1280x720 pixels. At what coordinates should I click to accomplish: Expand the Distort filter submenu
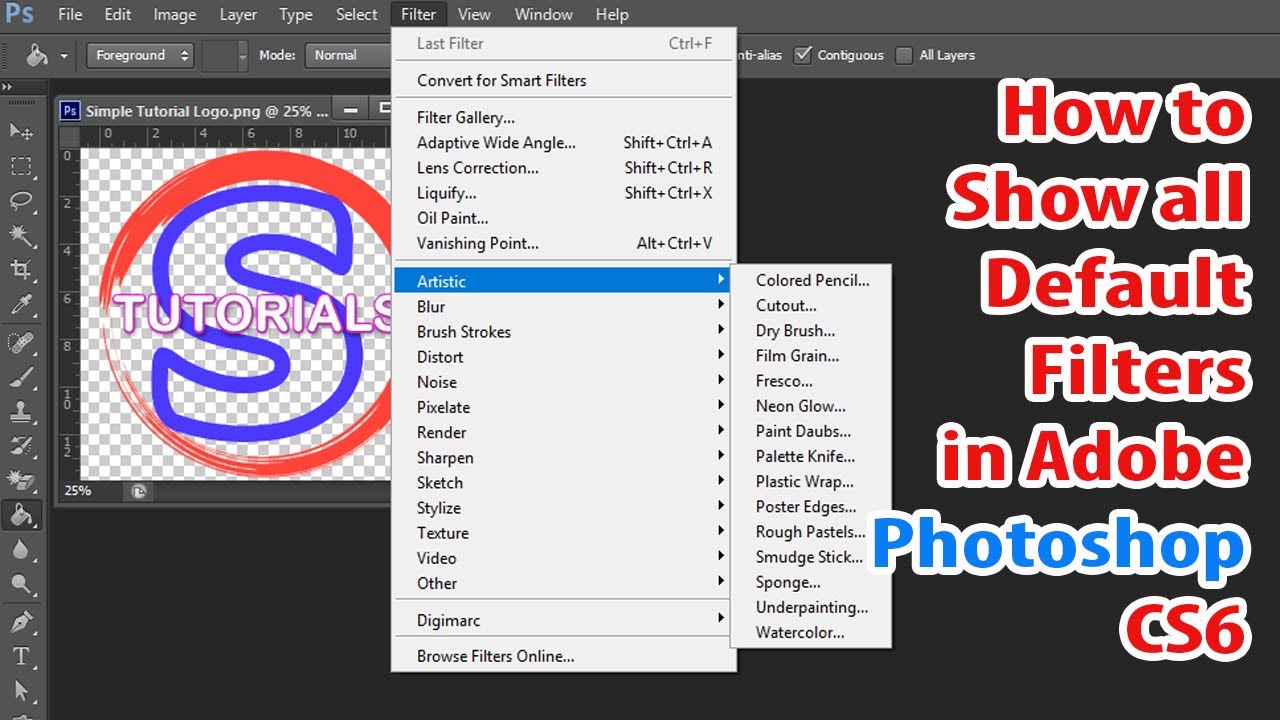[564, 357]
